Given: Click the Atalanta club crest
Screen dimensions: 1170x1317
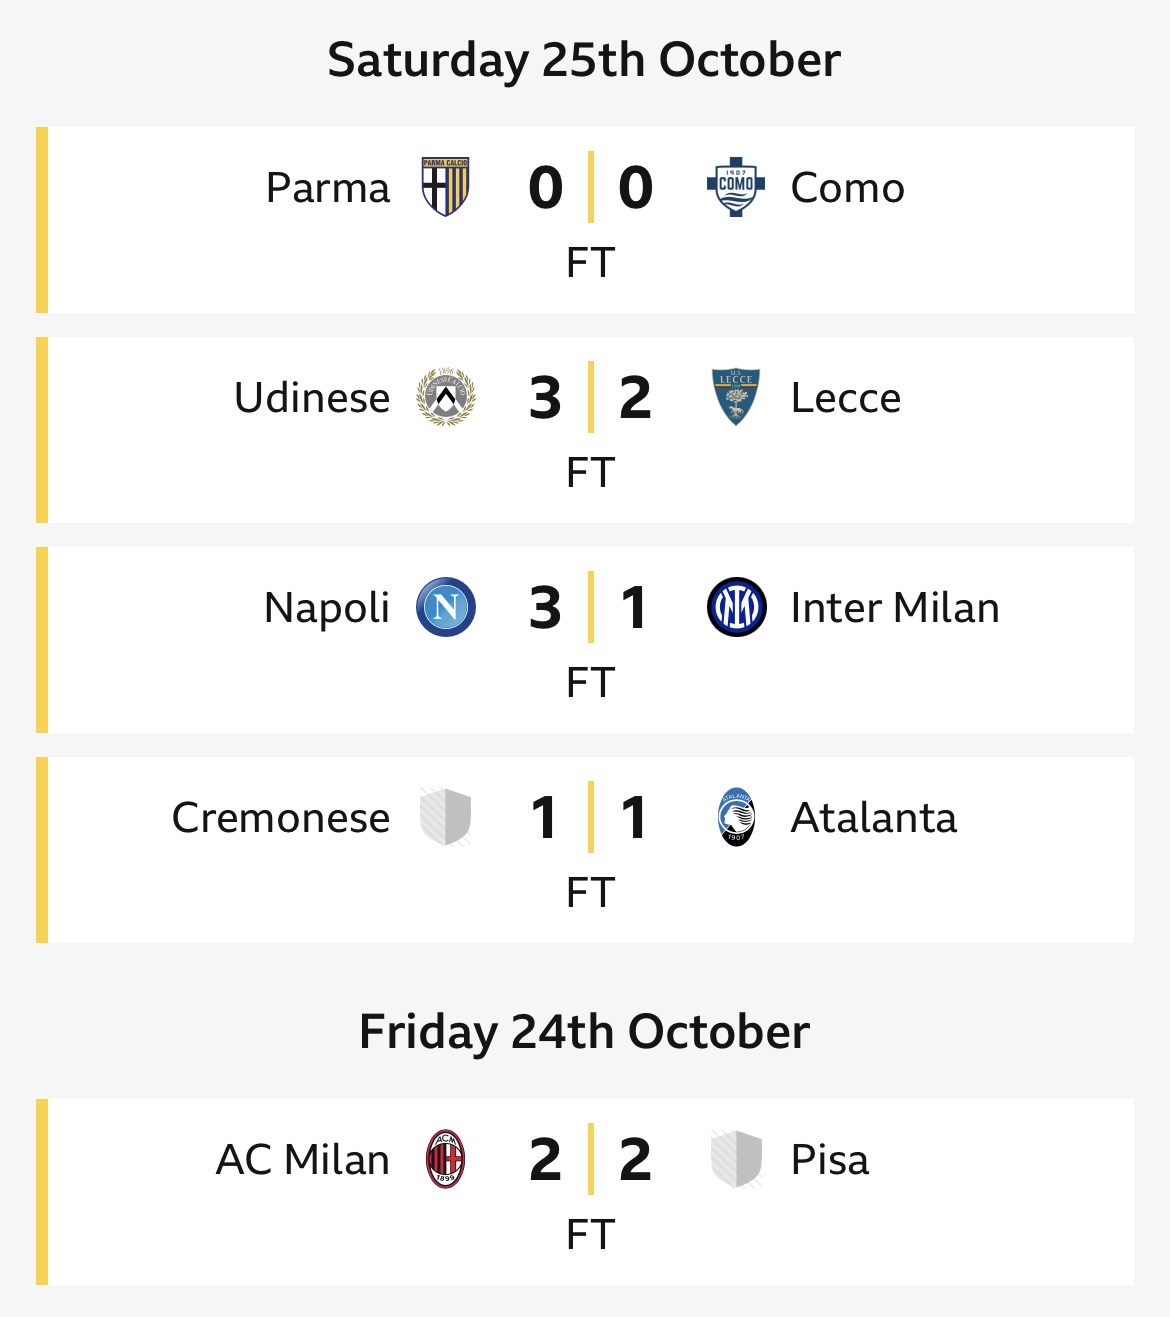Looking at the screenshot, I should coord(736,817).
